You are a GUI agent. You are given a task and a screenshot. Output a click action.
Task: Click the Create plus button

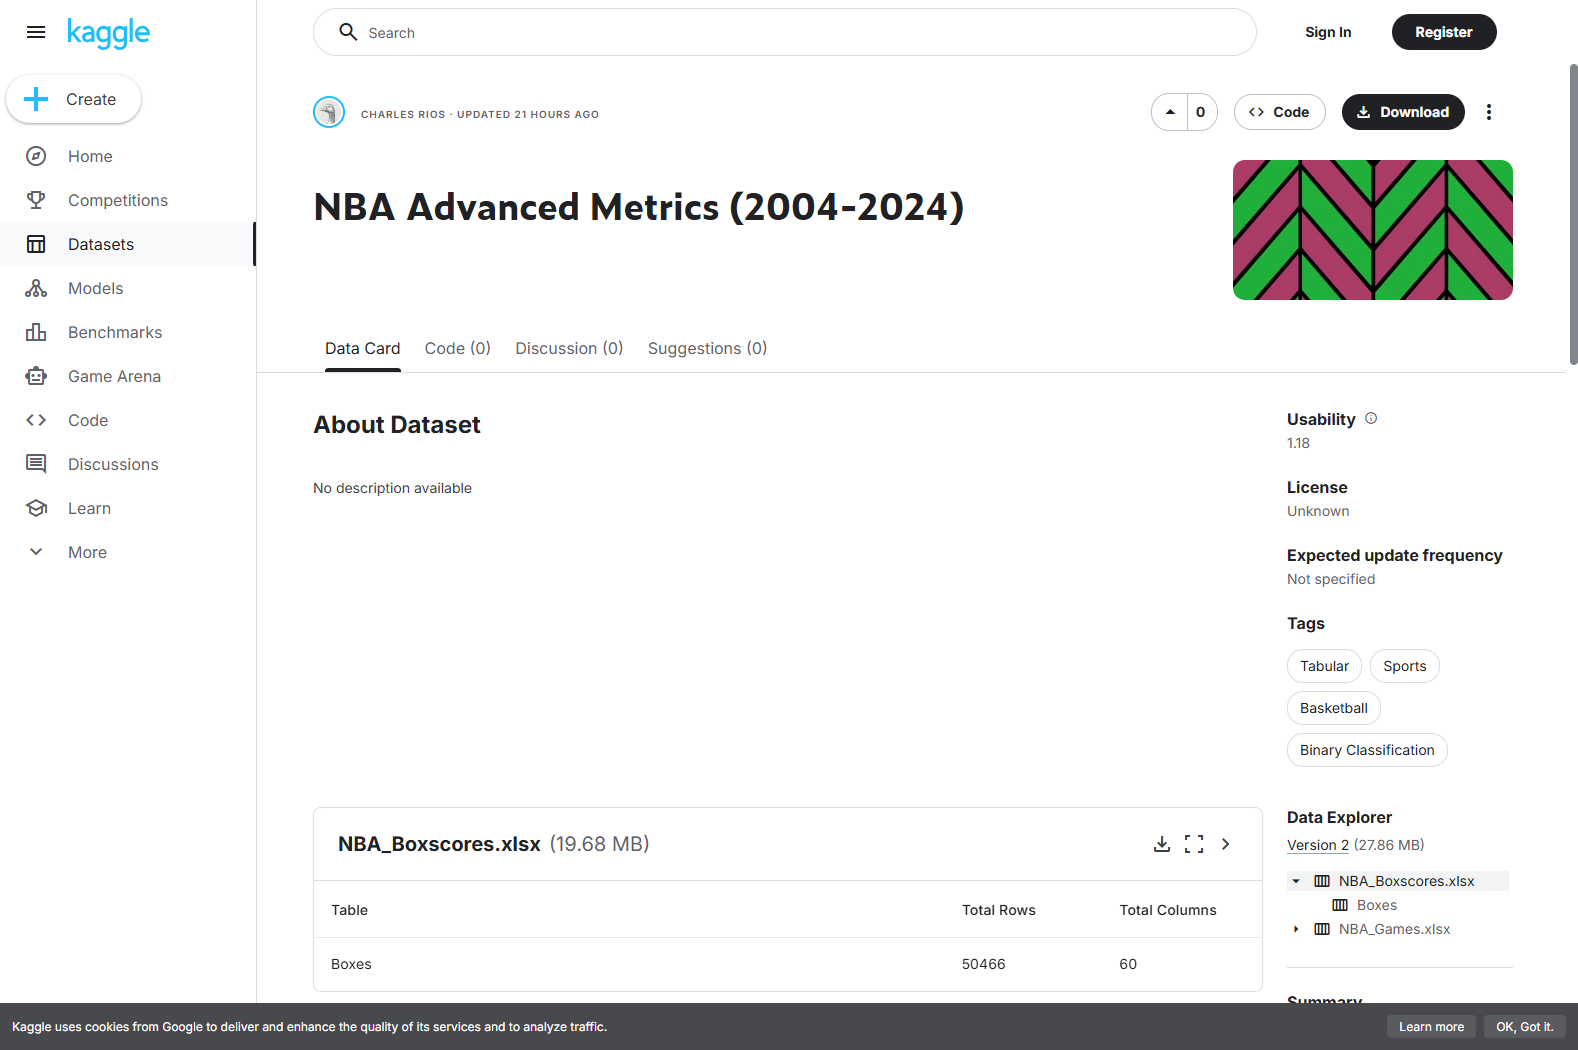73,99
